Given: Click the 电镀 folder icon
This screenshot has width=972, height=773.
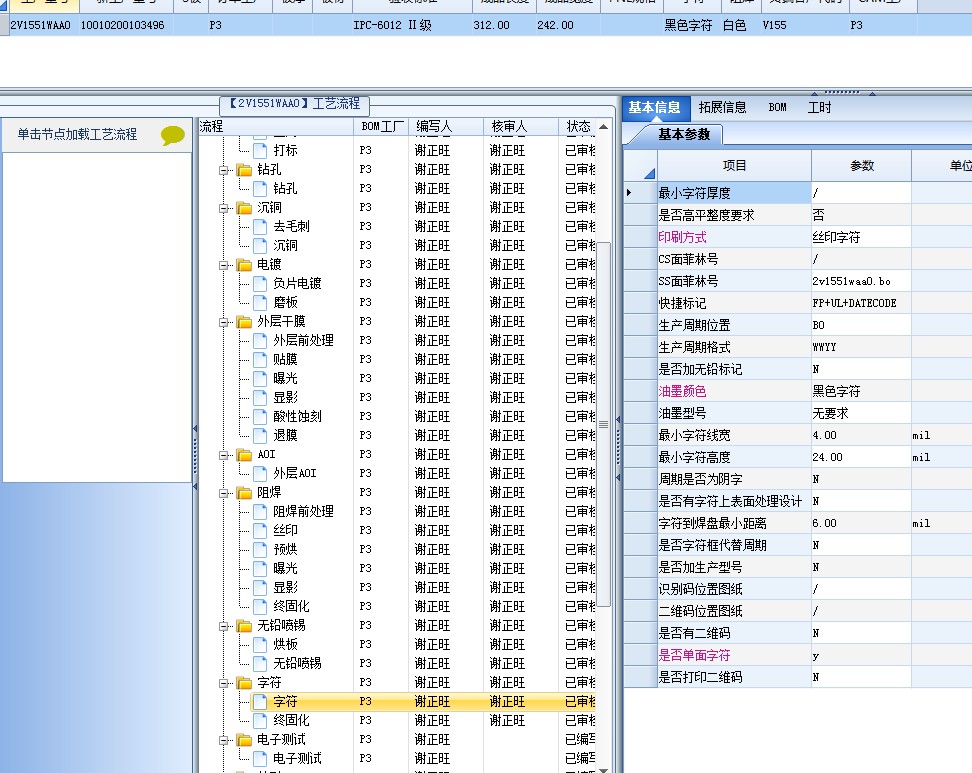Looking at the screenshot, I should pyautogui.click(x=244, y=265).
